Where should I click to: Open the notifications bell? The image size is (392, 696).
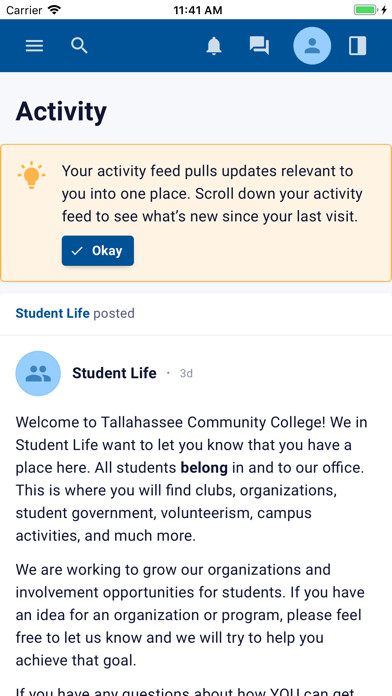click(x=214, y=46)
